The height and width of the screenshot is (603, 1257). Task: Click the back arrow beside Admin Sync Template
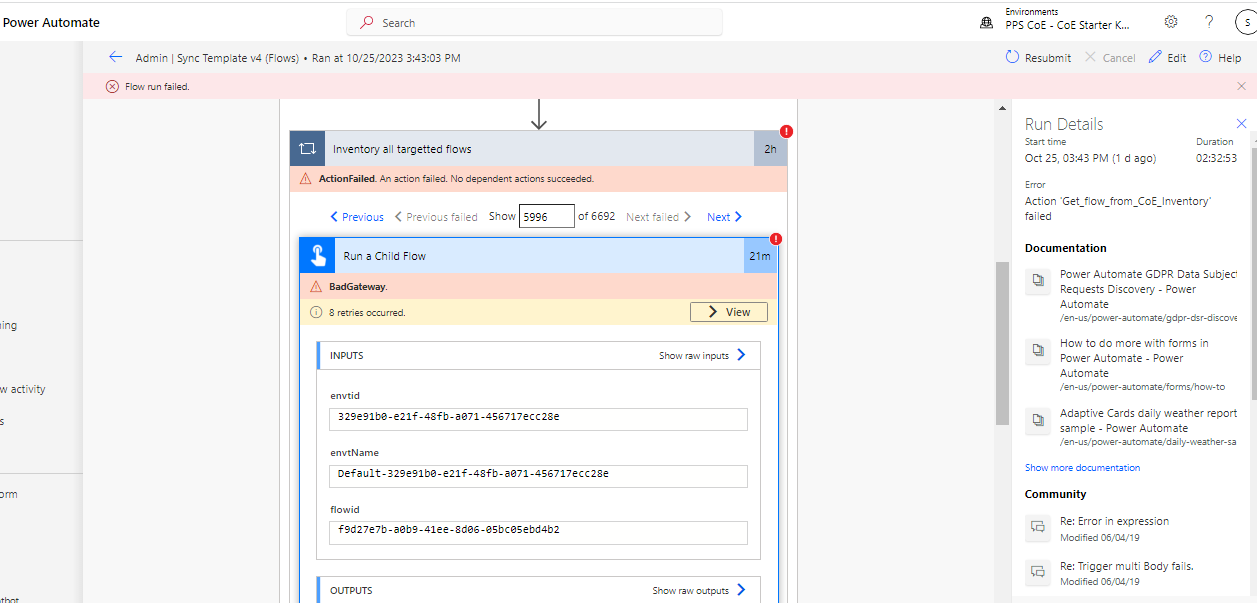[115, 57]
